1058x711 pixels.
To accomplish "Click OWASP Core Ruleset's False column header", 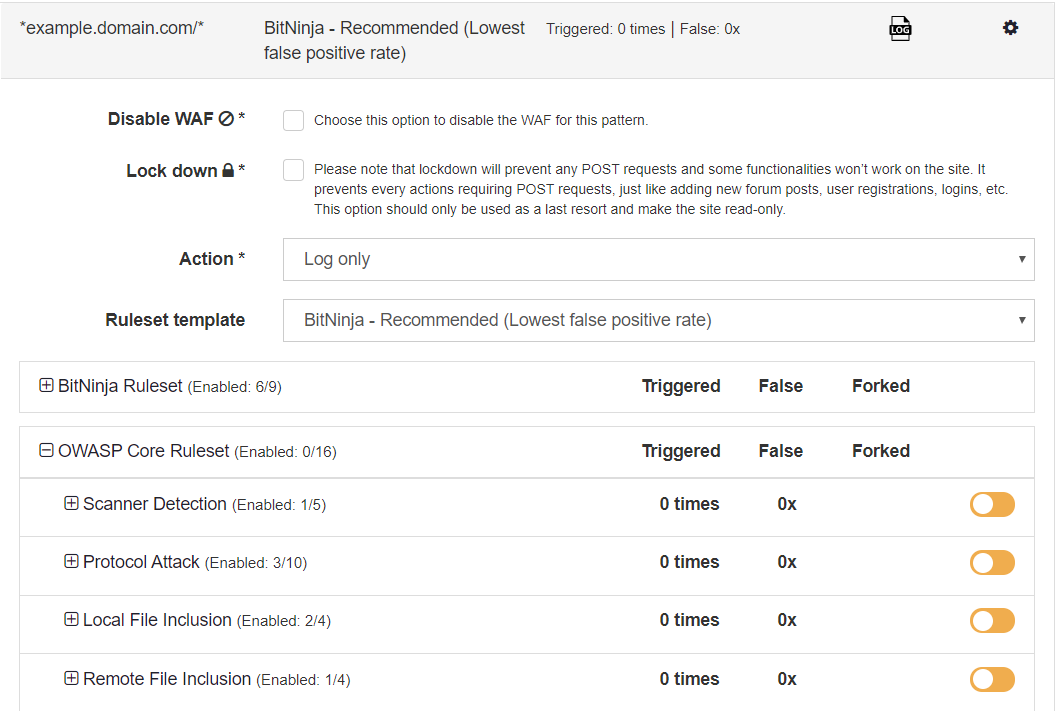I will tap(781, 451).
